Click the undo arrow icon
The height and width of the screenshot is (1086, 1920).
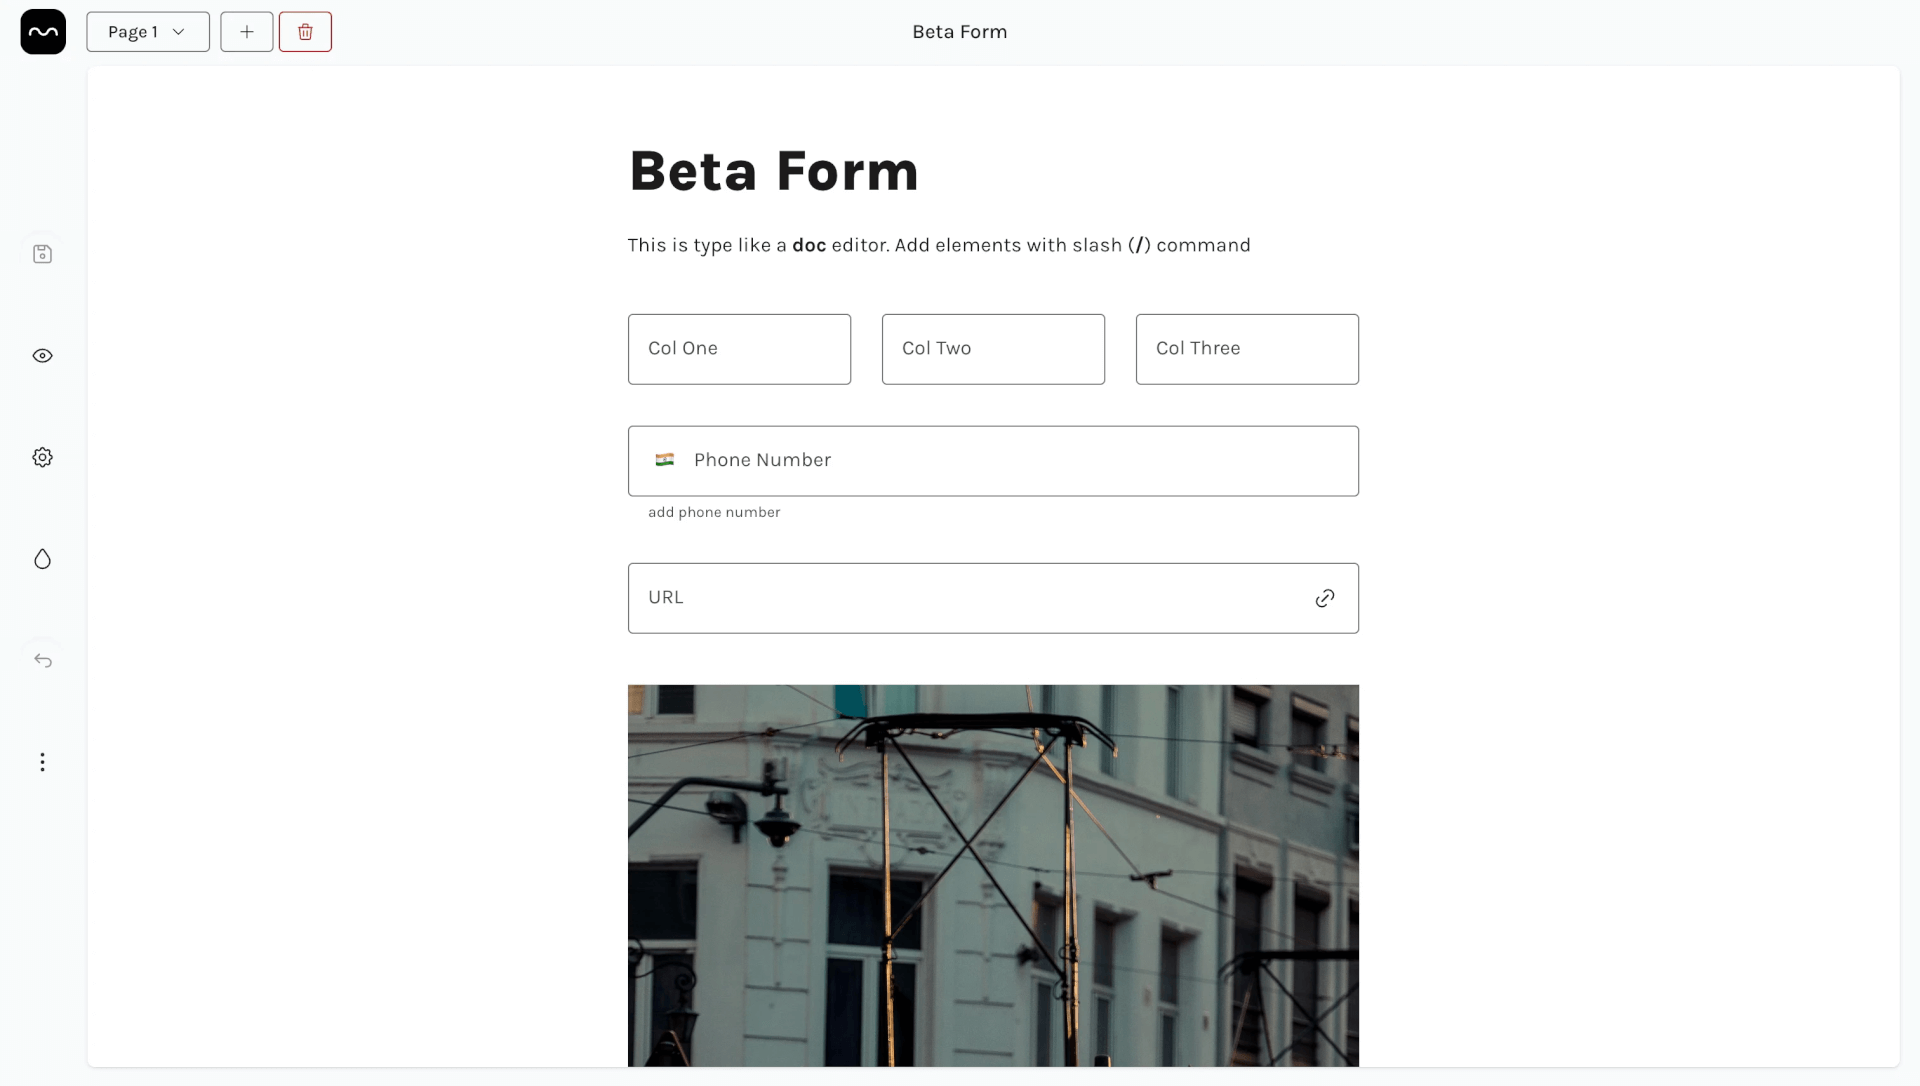pos(42,660)
